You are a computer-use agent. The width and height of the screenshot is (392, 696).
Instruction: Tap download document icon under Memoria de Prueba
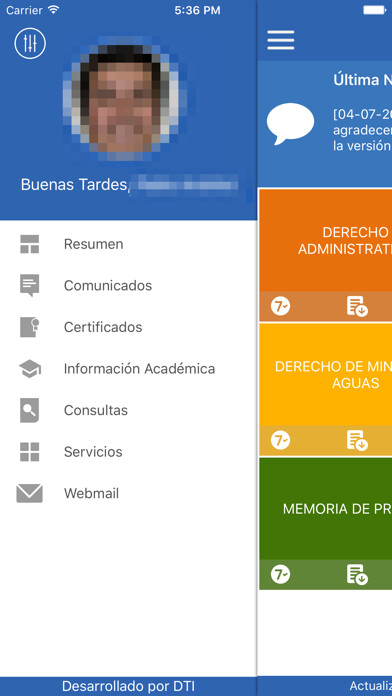coord(357,575)
